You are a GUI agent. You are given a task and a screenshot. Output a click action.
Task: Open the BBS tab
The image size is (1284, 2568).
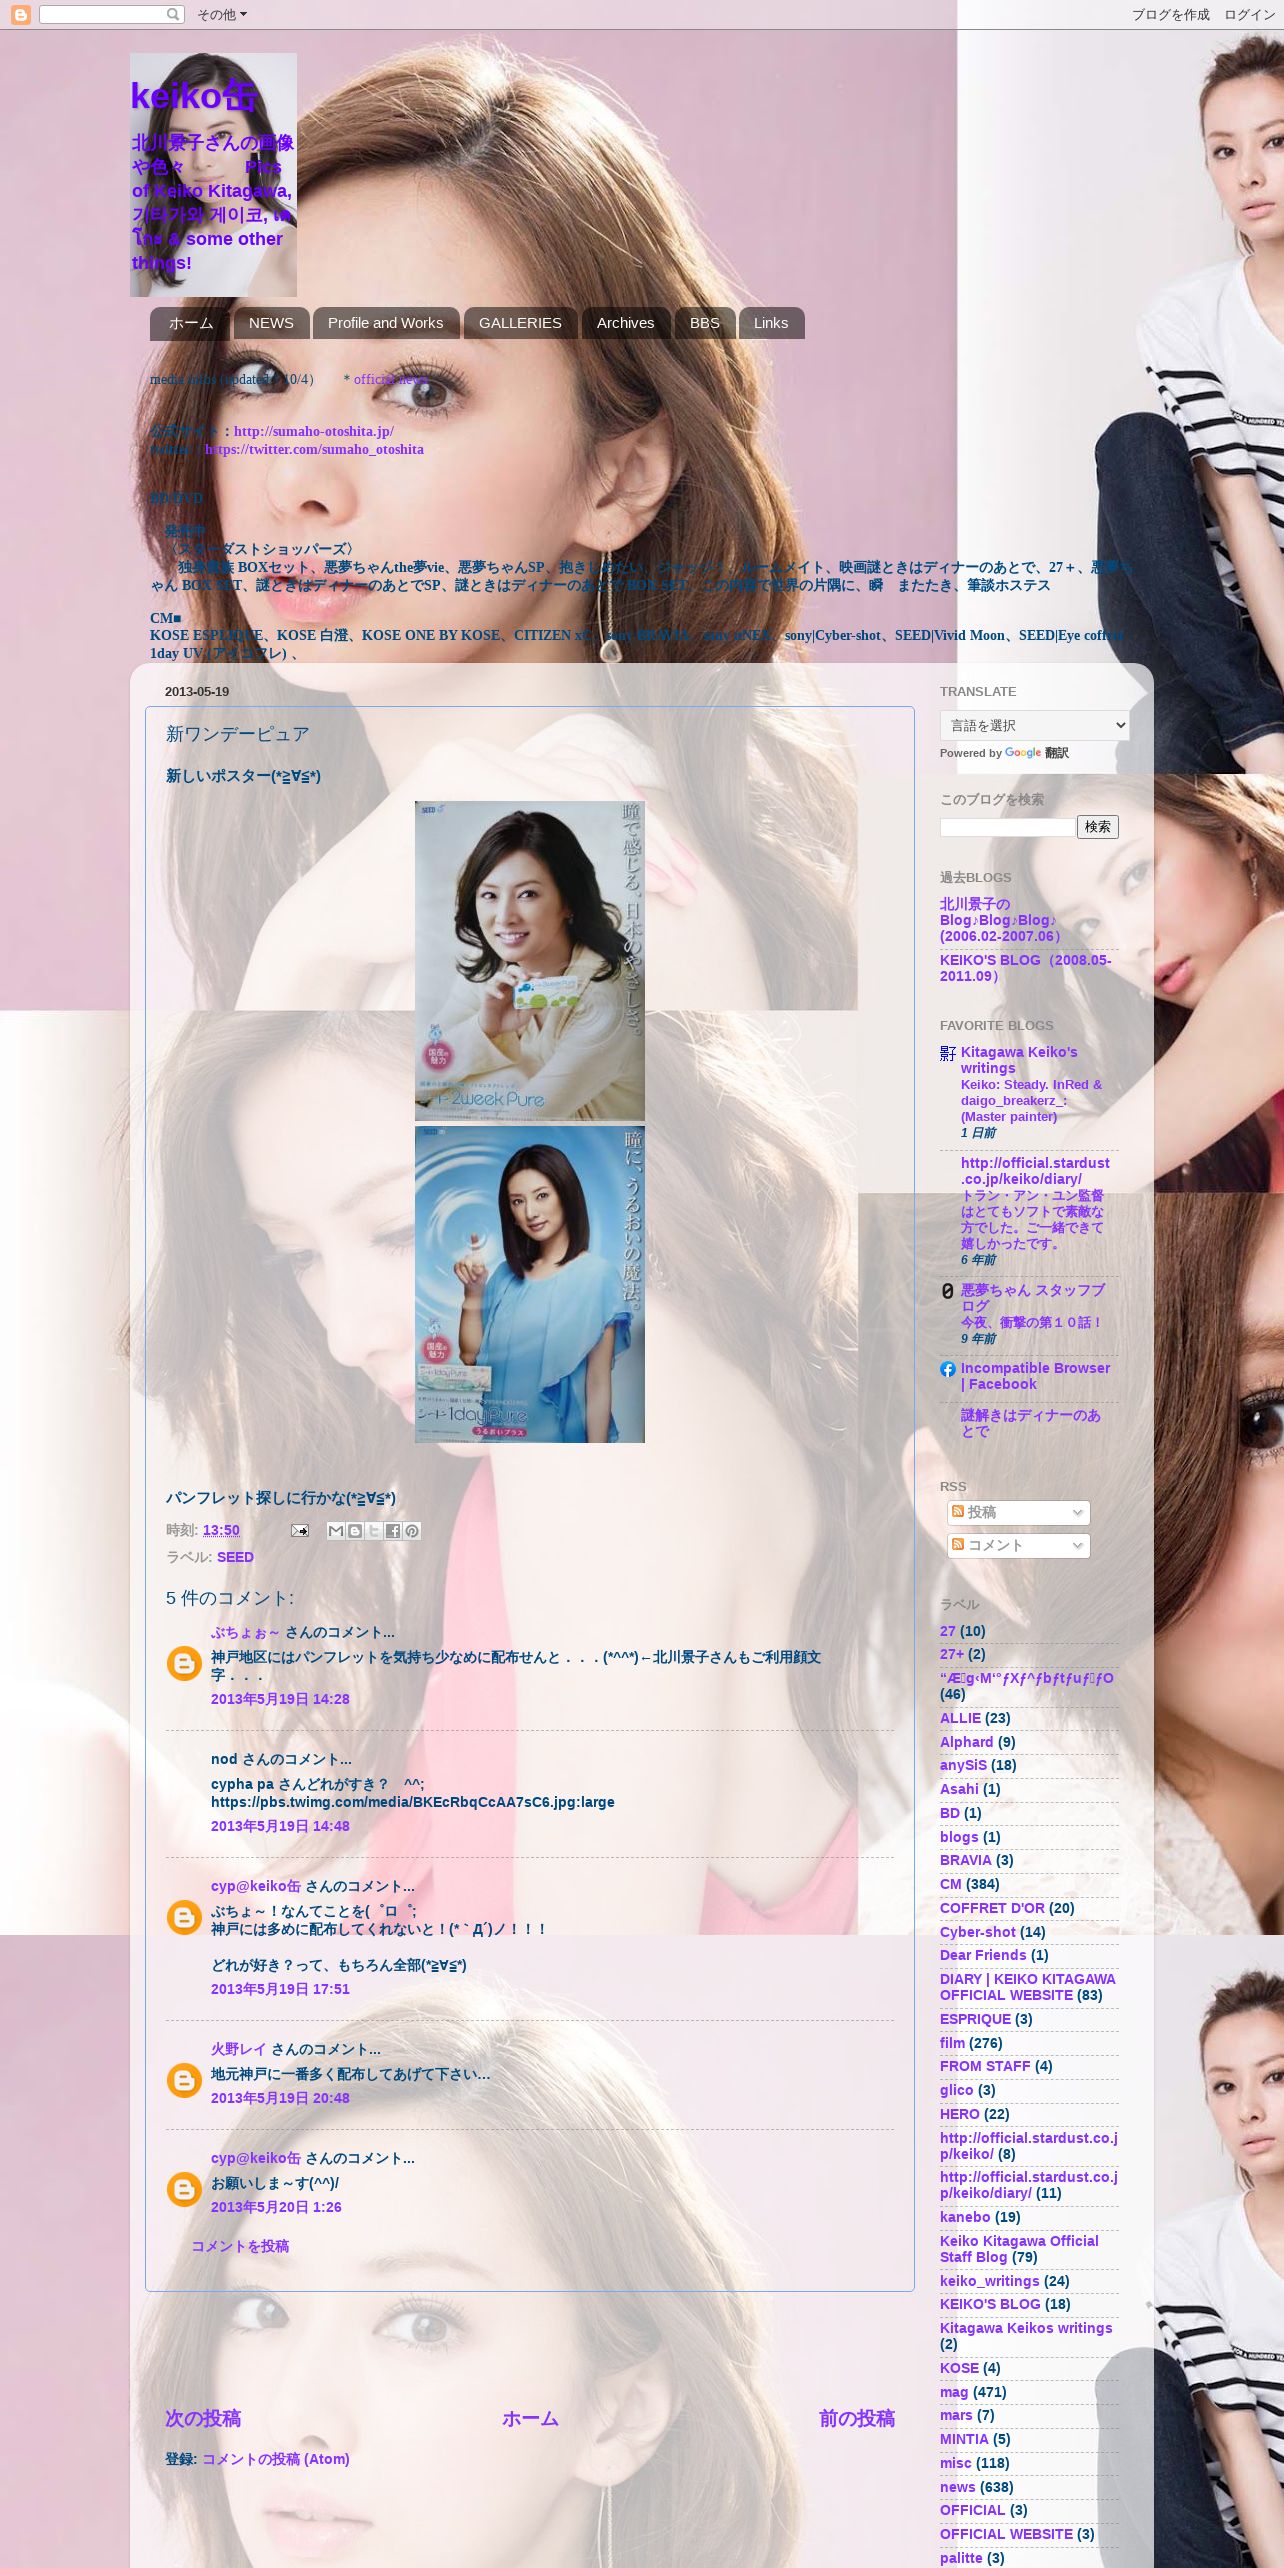(704, 323)
